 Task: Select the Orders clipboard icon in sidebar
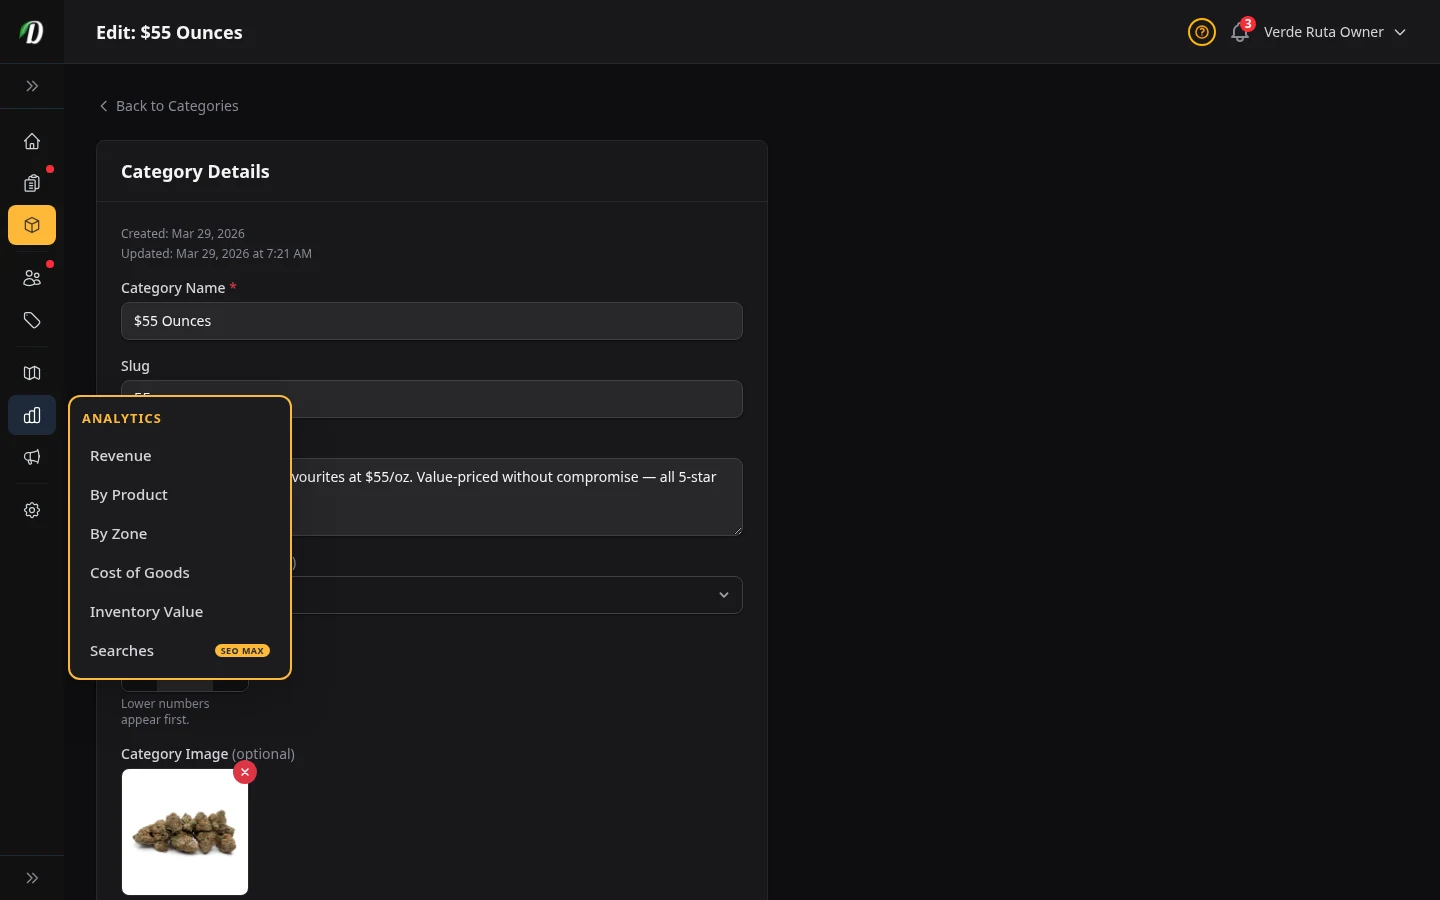(32, 184)
